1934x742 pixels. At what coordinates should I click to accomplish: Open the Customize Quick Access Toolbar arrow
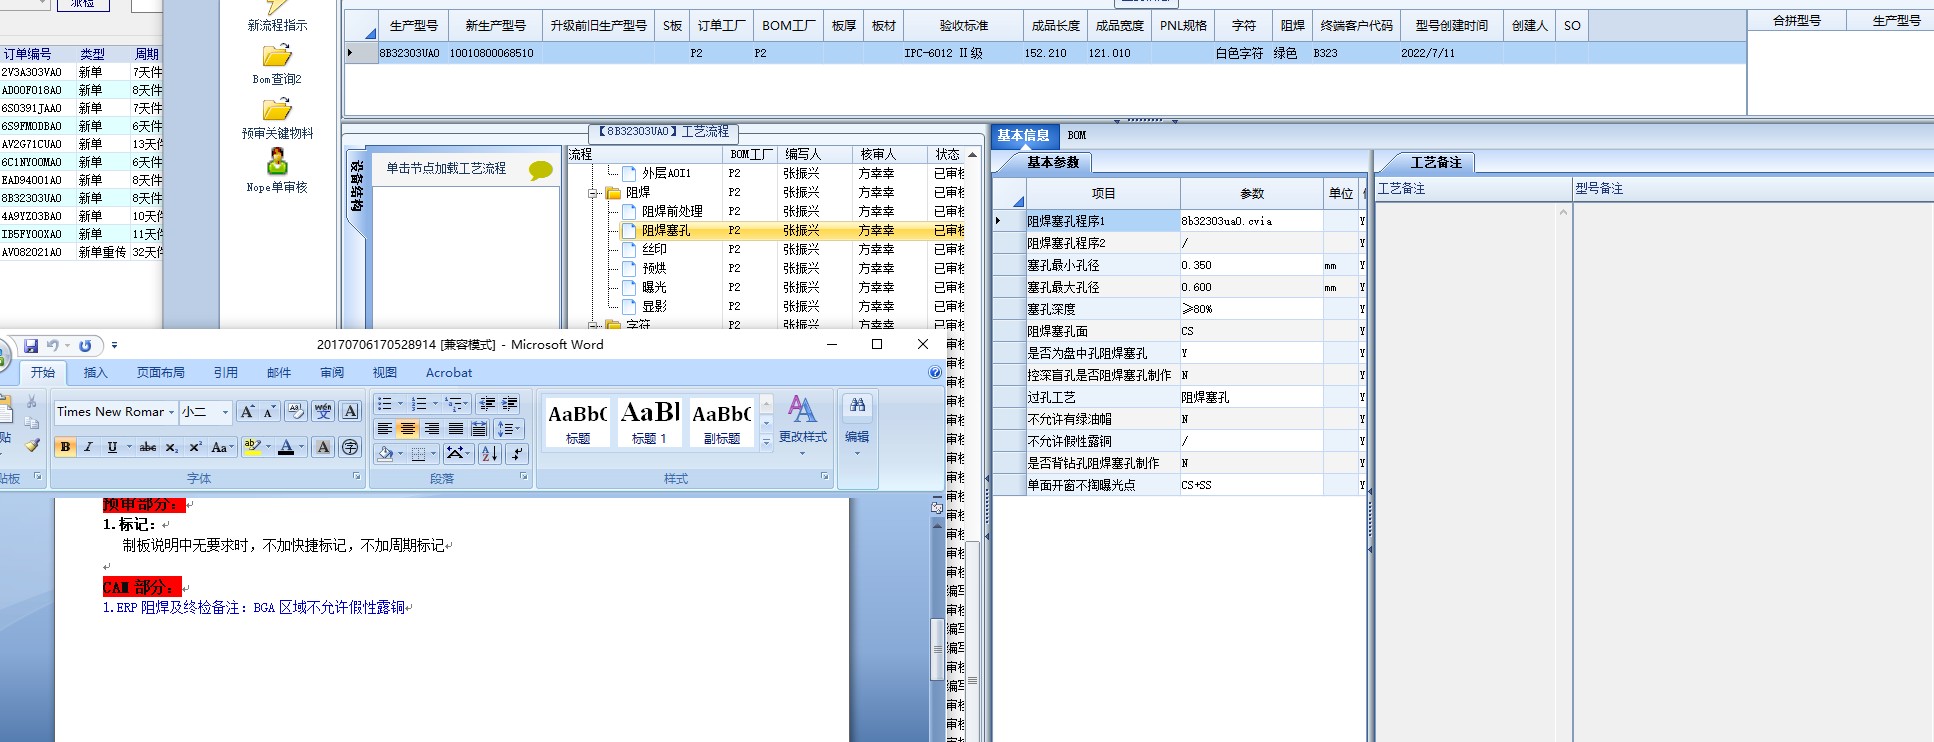pyautogui.click(x=114, y=346)
